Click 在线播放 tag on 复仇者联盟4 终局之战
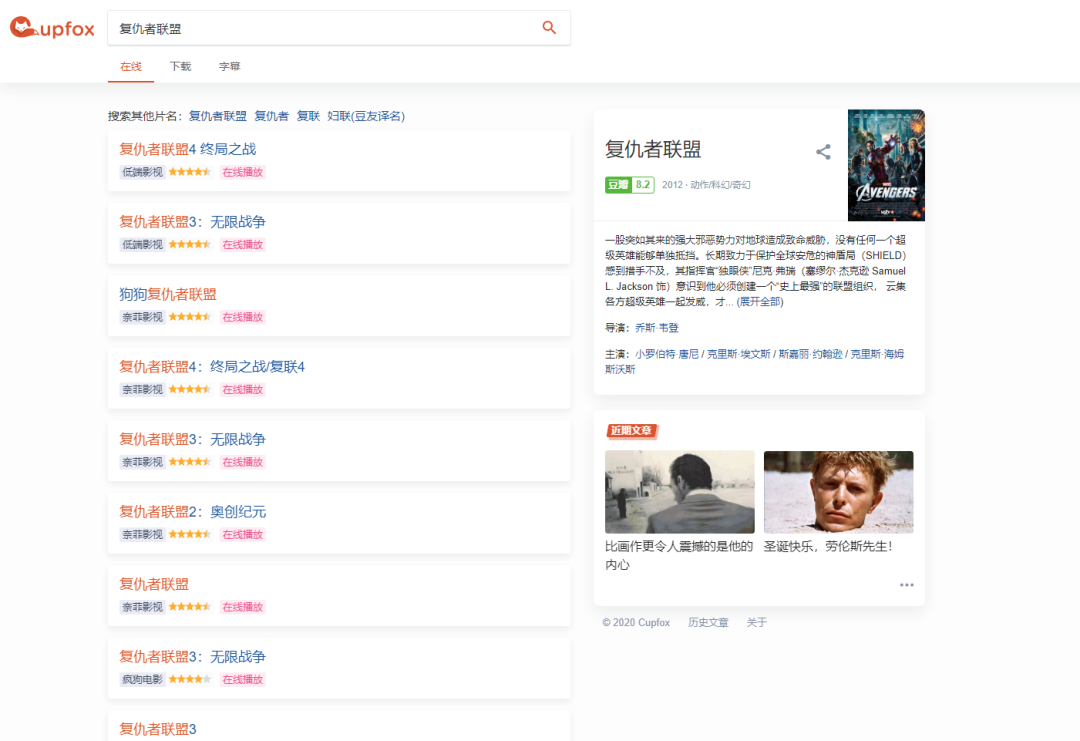 tap(242, 172)
